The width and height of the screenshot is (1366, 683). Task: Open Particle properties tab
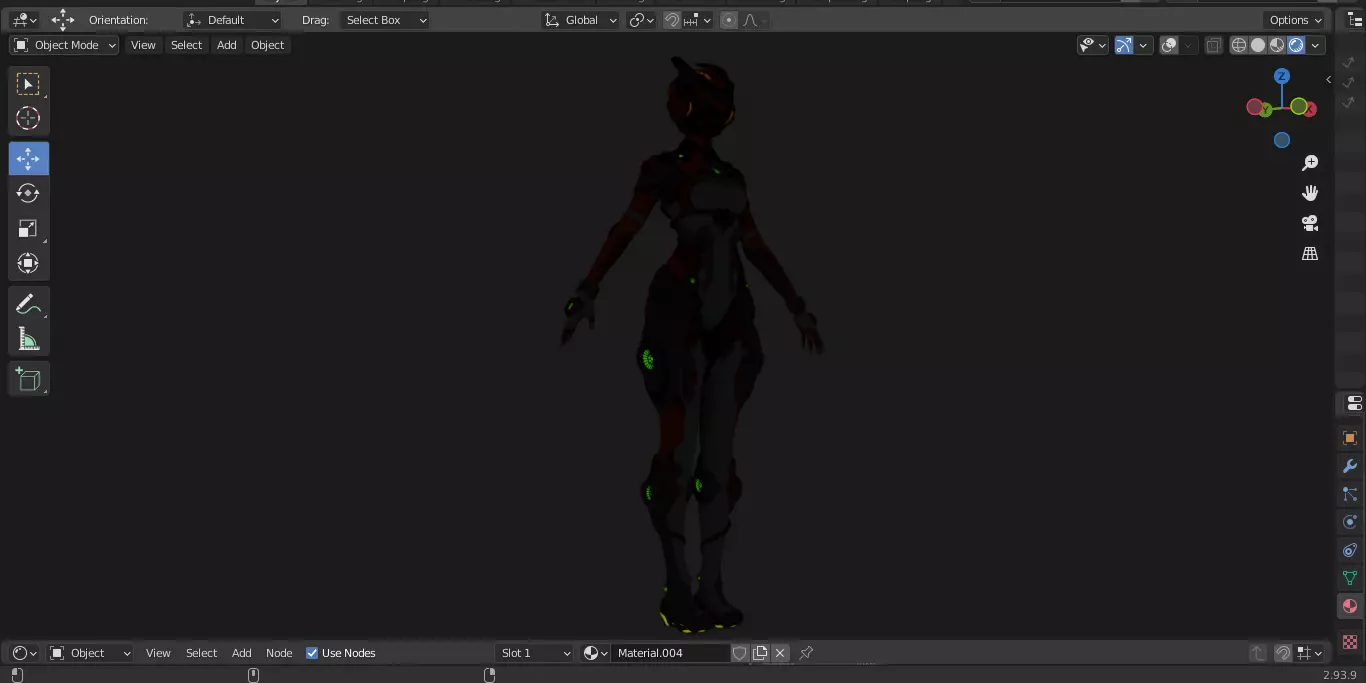click(x=1350, y=494)
